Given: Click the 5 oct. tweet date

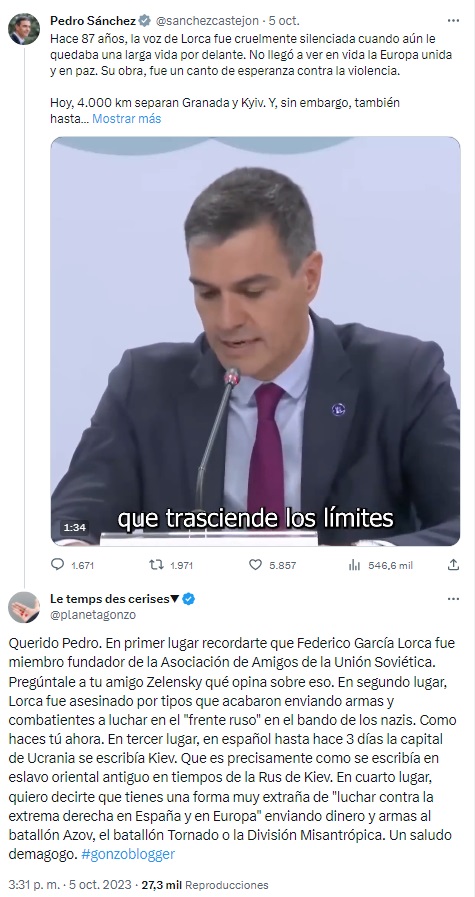Looking at the screenshot, I should pos(284,21).
